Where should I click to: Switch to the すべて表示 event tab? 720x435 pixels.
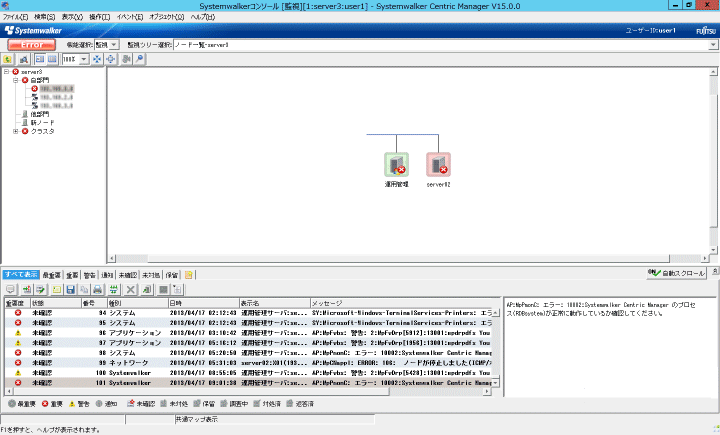click(x=21, y=275)
